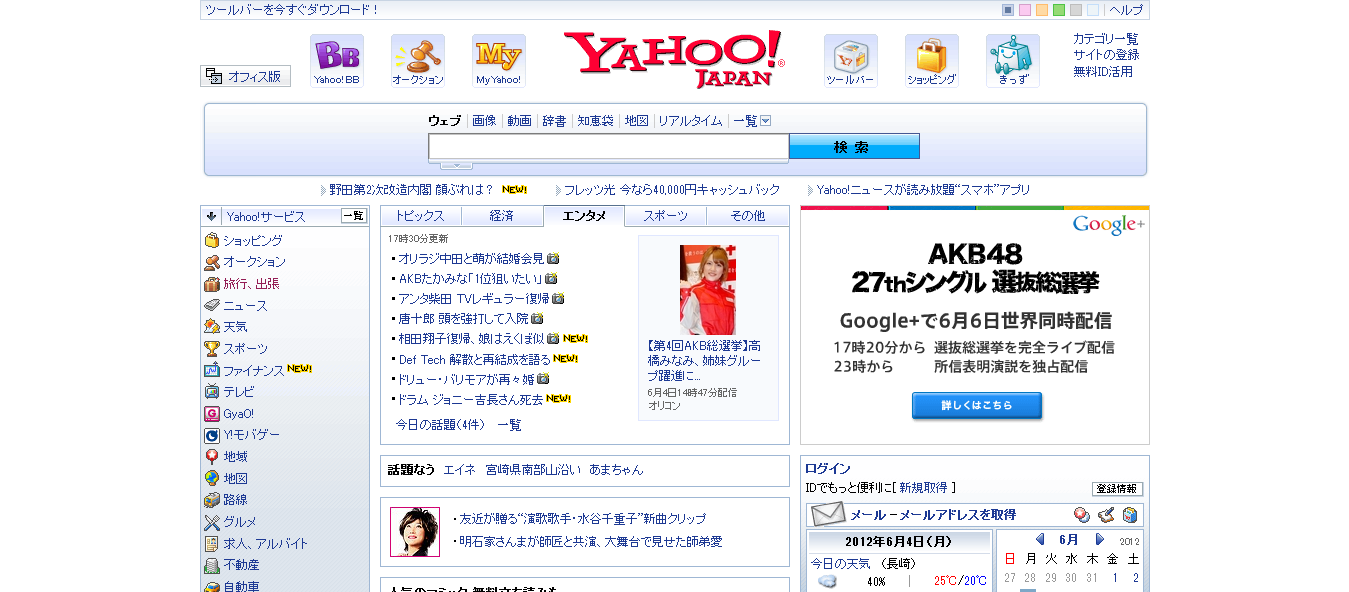Screen dimensions: 1349x592
Task: Open the singer portrait thumbnail
Action: click(415, 532)
